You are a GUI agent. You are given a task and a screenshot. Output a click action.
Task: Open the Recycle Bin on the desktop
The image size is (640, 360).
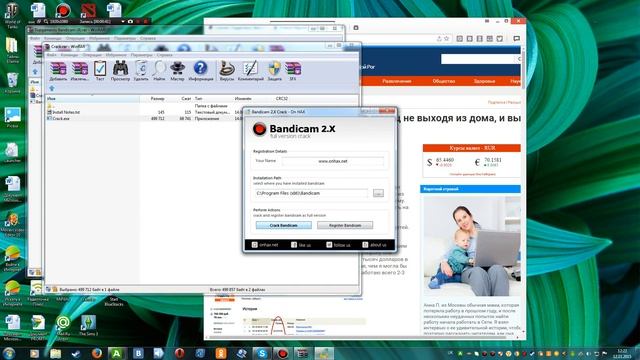click(13, 83)
